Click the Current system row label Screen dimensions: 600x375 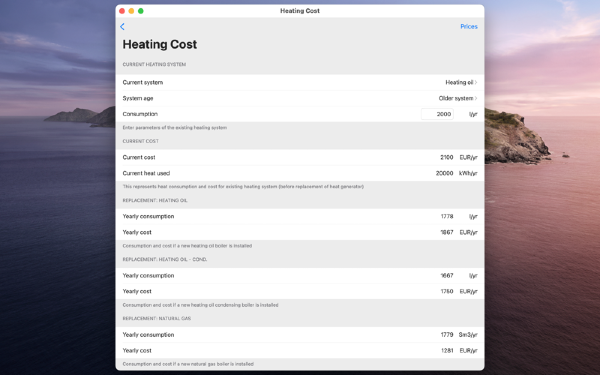pyautogui.click(x=143, y=82)
